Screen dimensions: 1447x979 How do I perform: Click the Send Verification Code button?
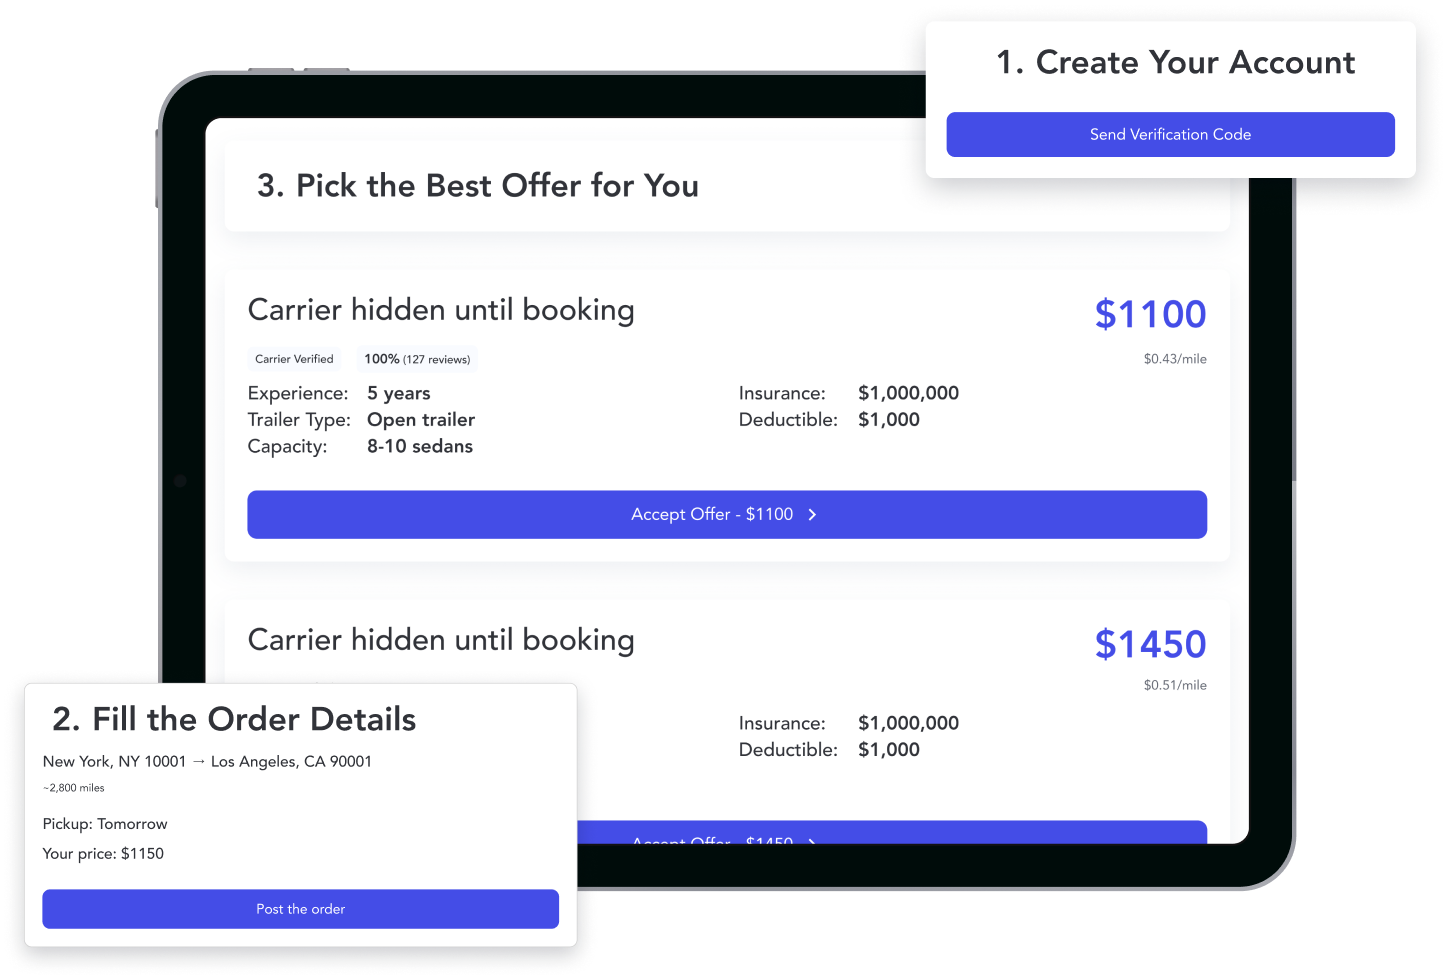coord(1170,134)
